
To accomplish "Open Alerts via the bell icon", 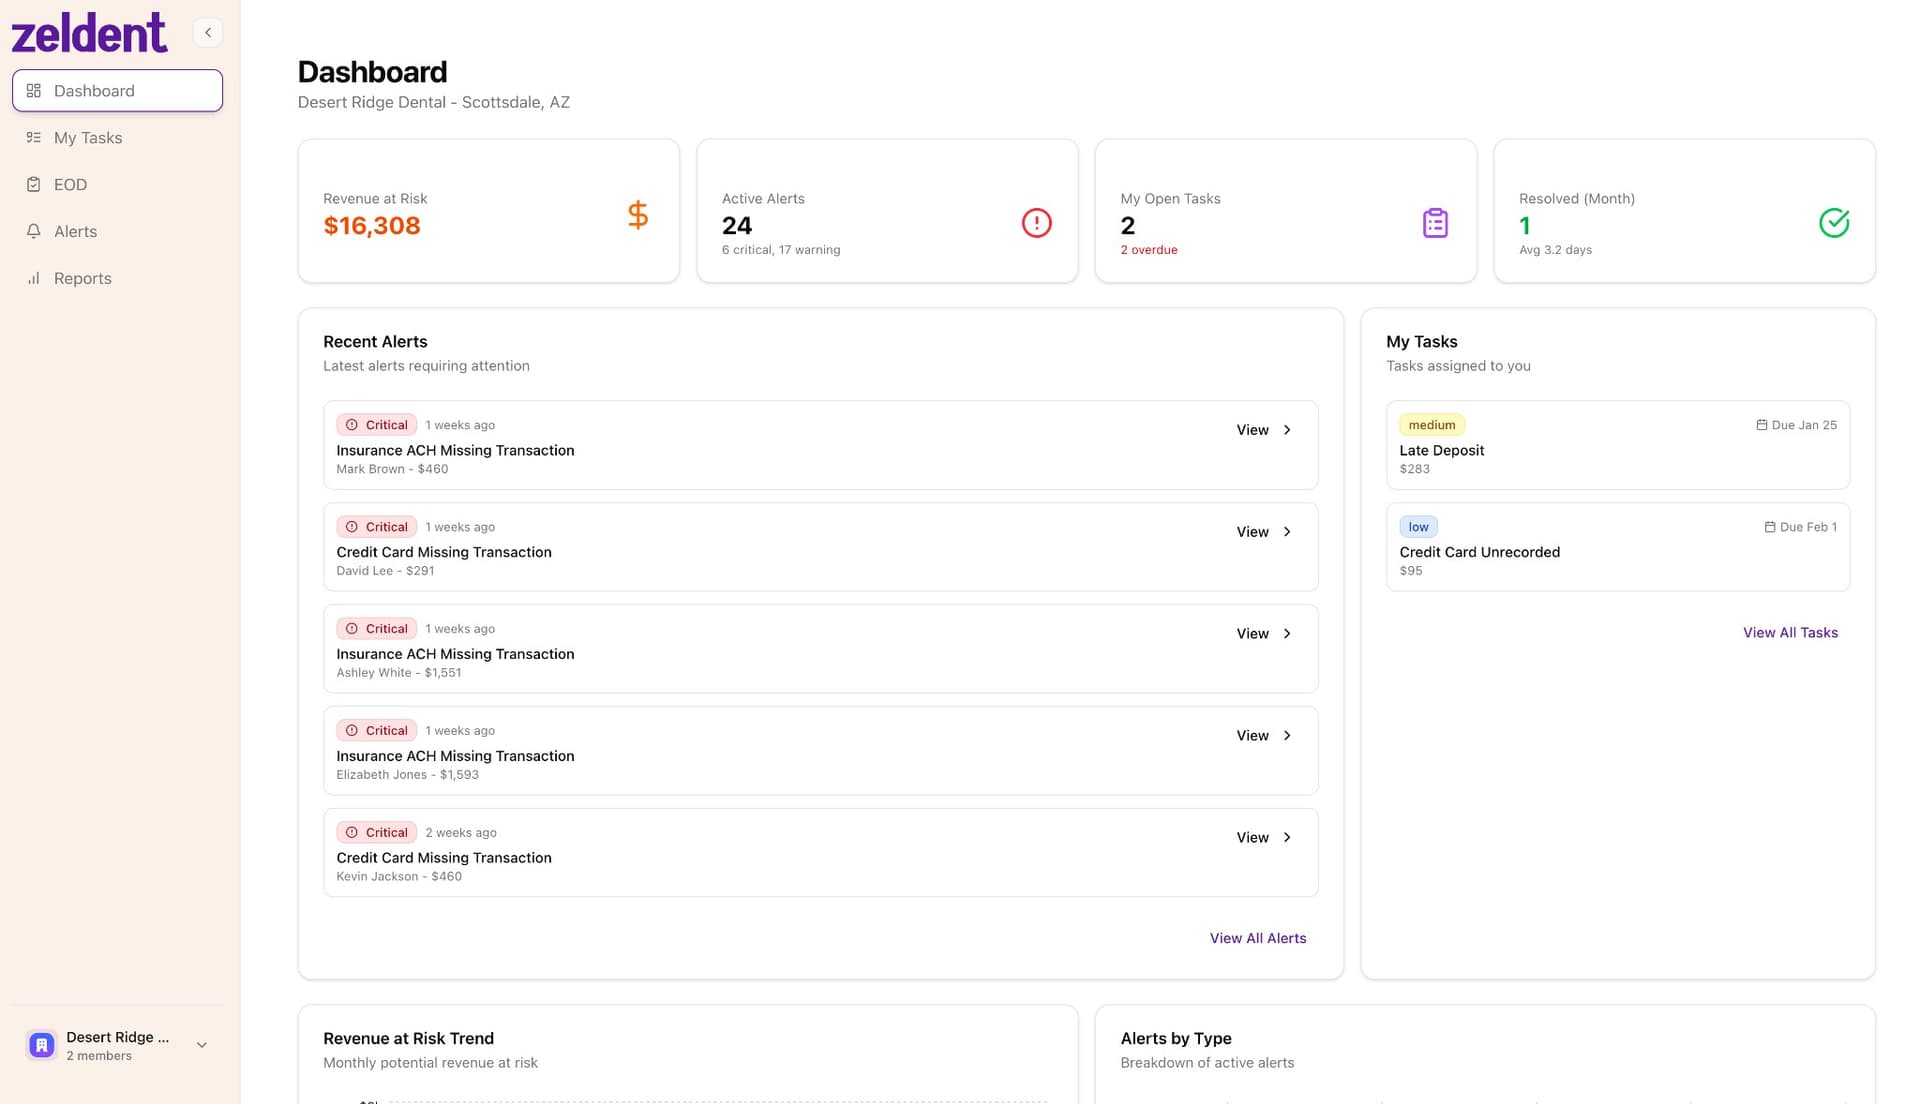I will [33, 231].
